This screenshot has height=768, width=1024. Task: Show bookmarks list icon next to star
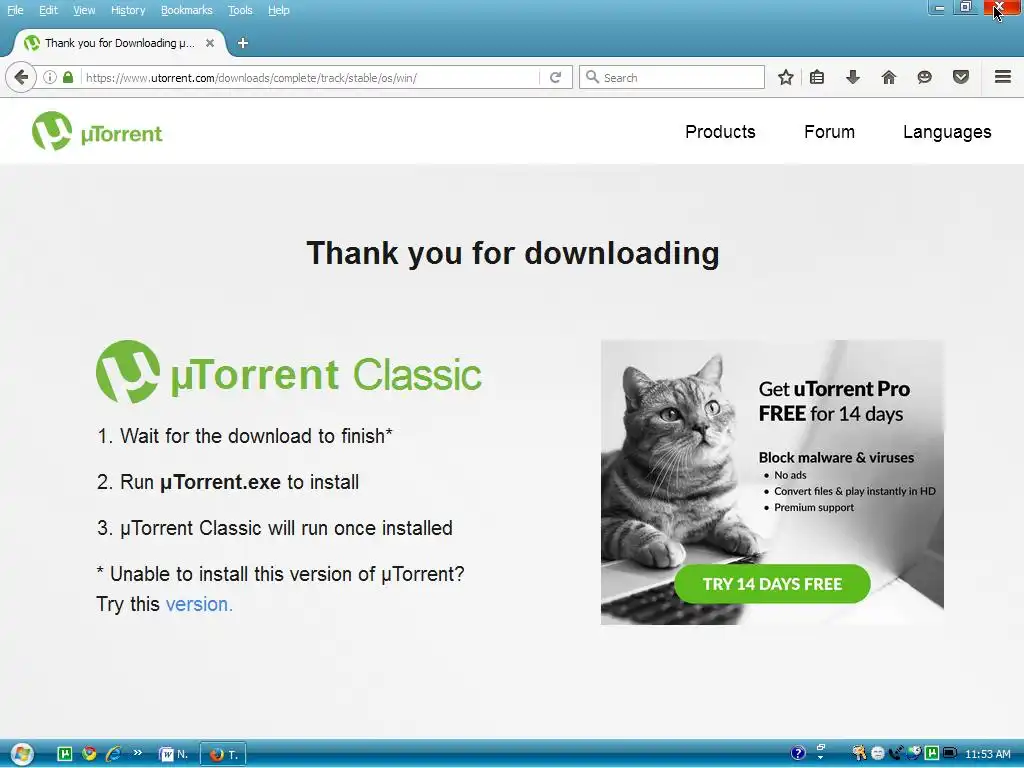pos(817,78)
